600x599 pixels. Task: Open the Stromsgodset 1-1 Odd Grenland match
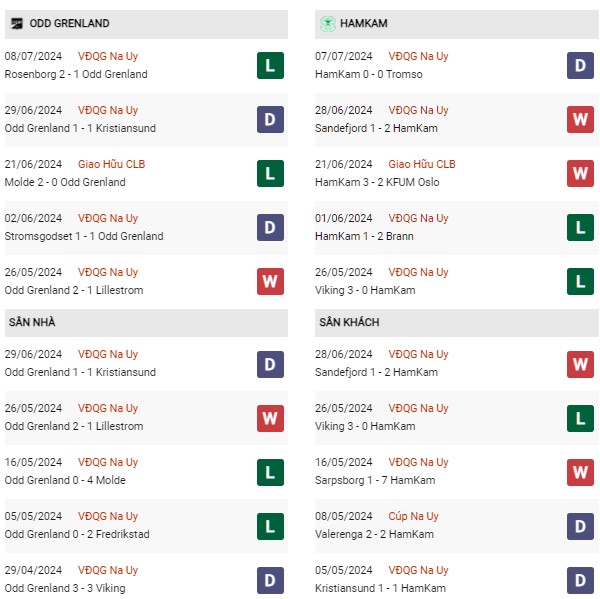(x=83, y=236)
